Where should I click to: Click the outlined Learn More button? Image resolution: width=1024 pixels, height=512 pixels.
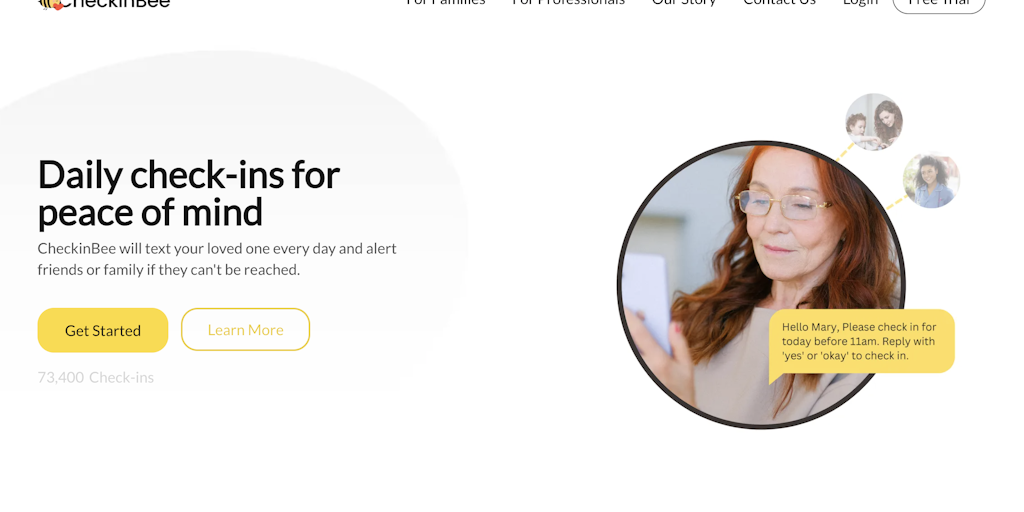(x=245, y=329)
